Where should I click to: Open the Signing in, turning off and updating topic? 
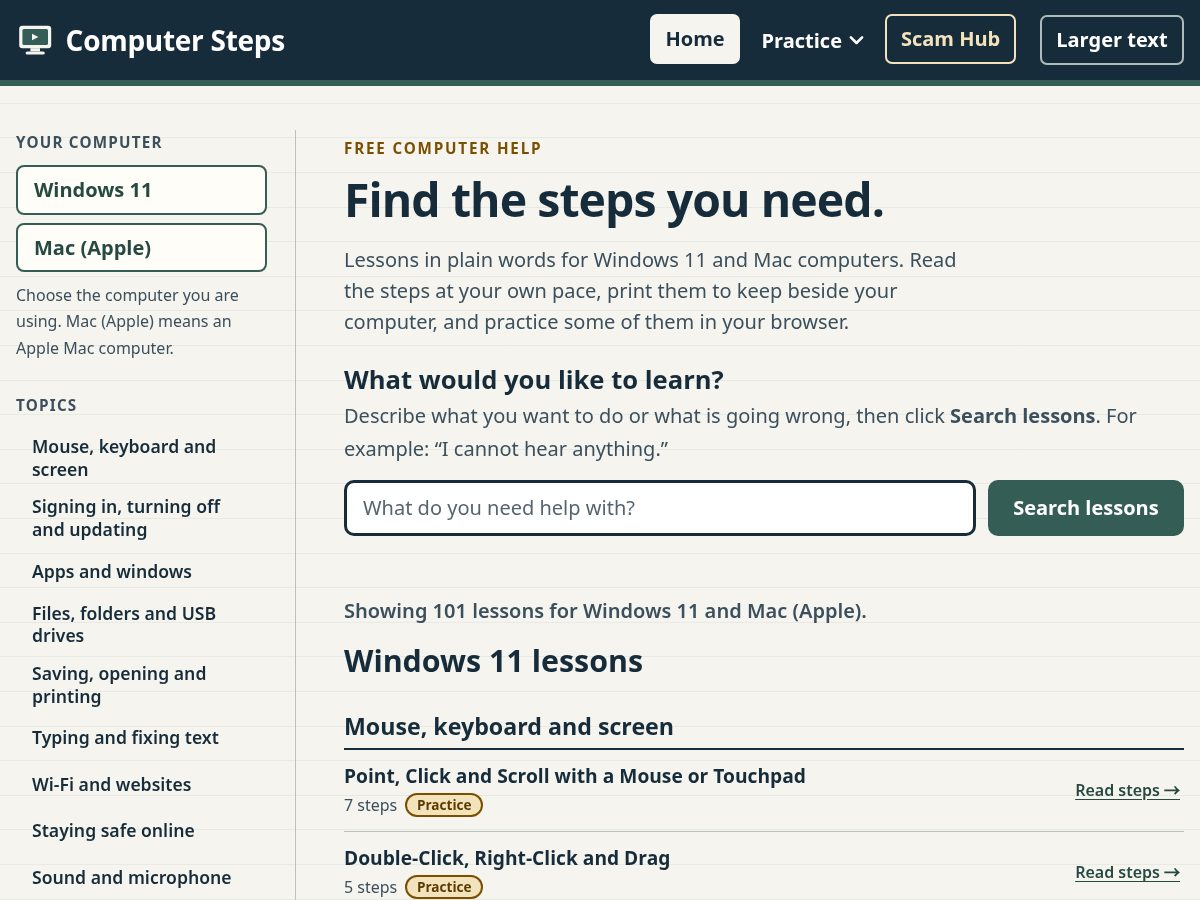(126, 518)
